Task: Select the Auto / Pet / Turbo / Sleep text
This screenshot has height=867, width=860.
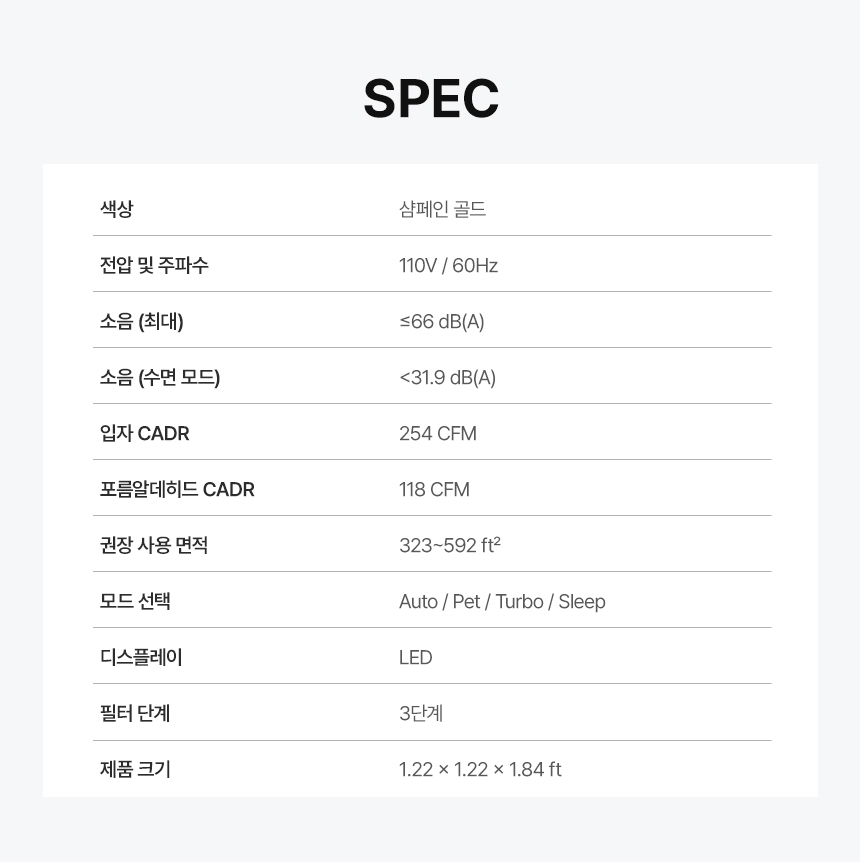Action: pos(502,601)
